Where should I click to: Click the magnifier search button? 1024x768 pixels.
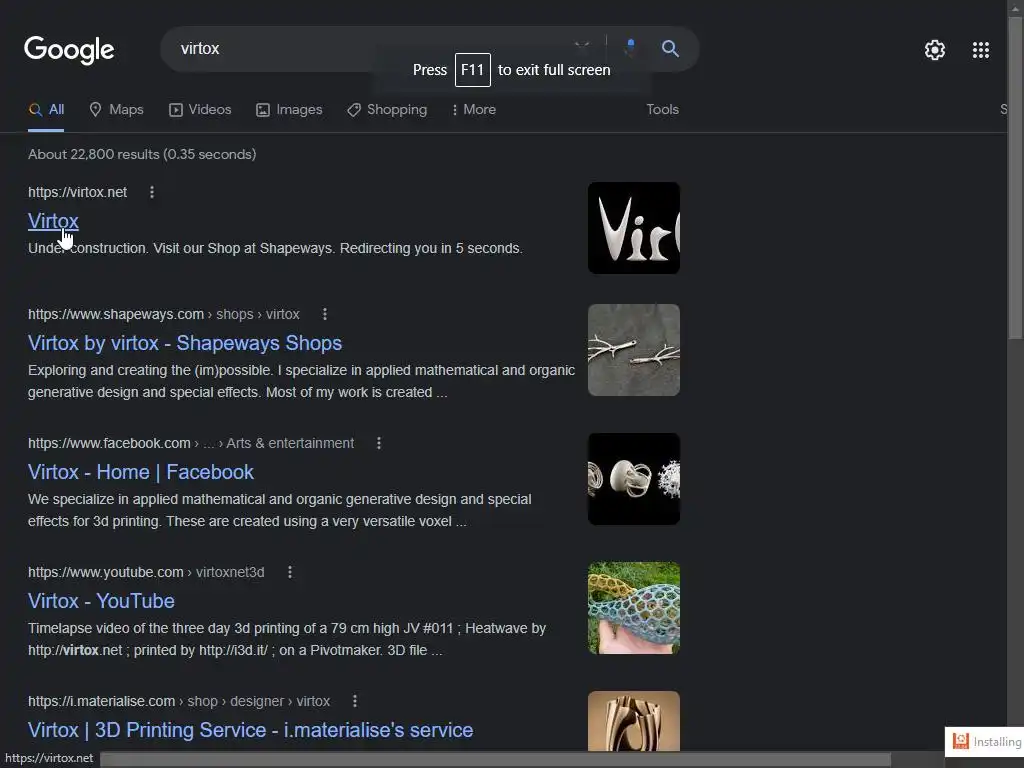(670, 48)
